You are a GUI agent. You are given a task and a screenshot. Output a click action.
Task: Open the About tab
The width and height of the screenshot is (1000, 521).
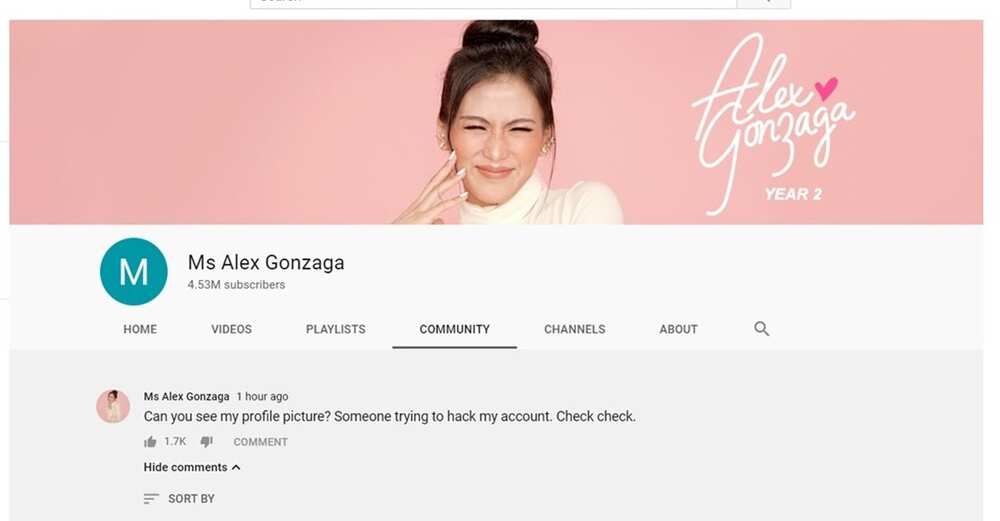point(679,329)
